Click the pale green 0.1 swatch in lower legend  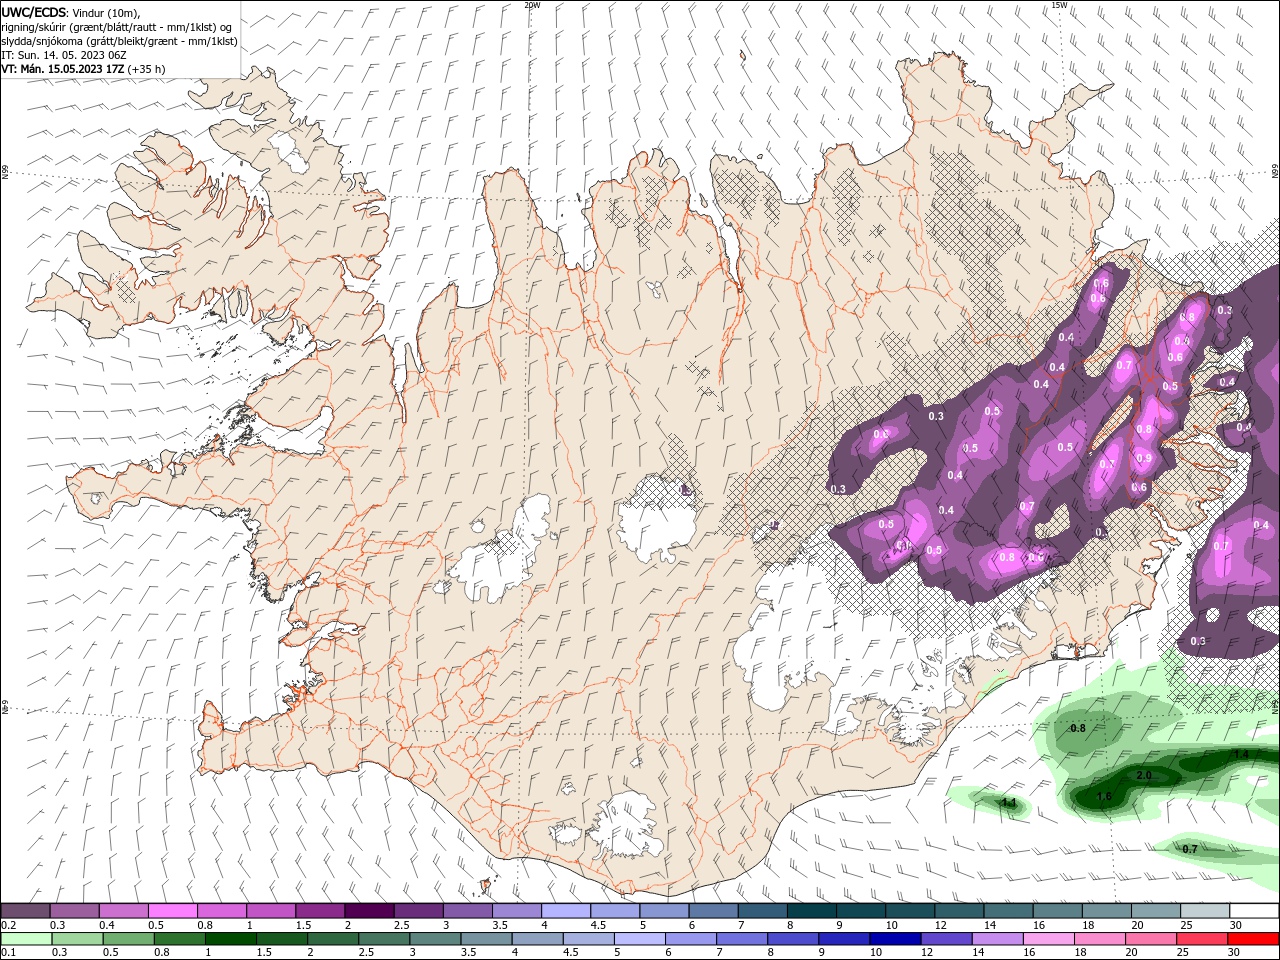pyautogui.click(x=26, y=939)
